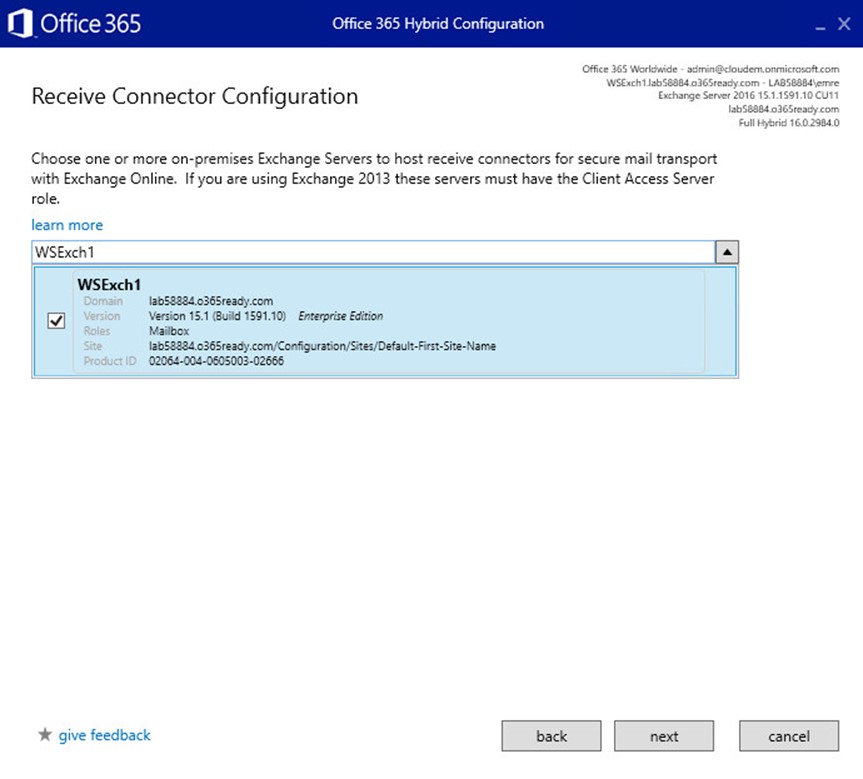The image size is (863, 779).
Task: Click the Roles field label
Action: pos(97,331)
